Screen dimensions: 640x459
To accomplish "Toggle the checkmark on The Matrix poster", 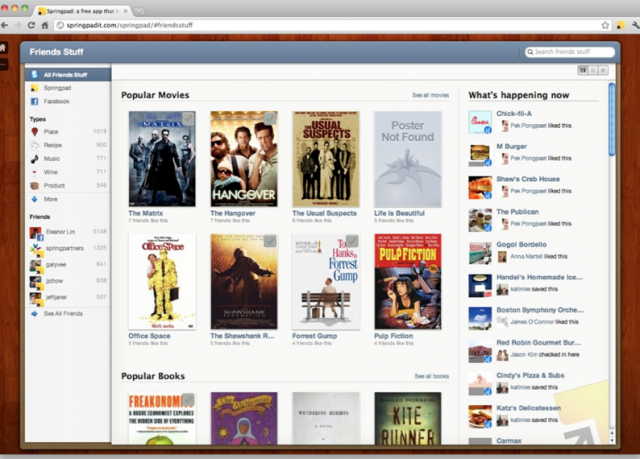I will [x=188, y=118].
